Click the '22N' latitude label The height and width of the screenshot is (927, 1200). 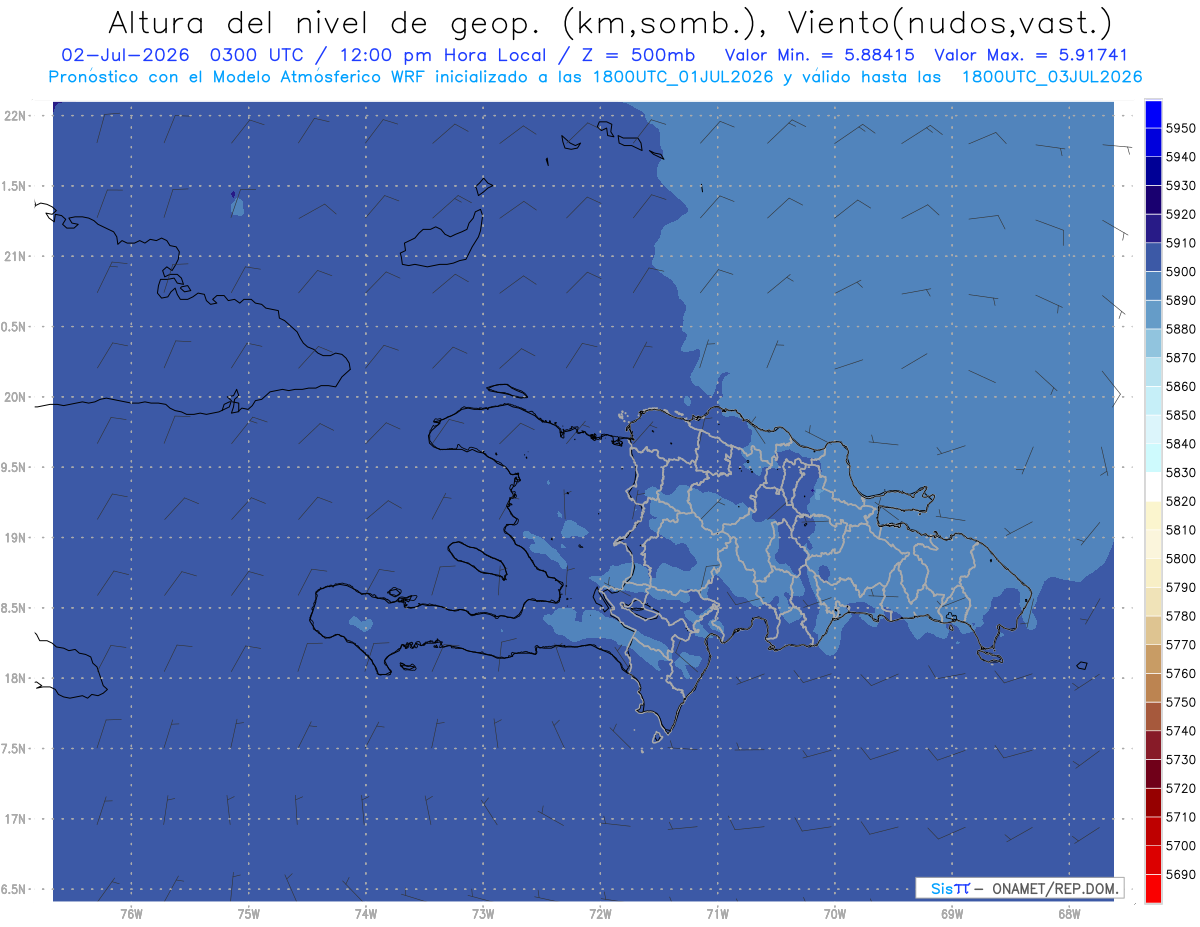[17, 115]
